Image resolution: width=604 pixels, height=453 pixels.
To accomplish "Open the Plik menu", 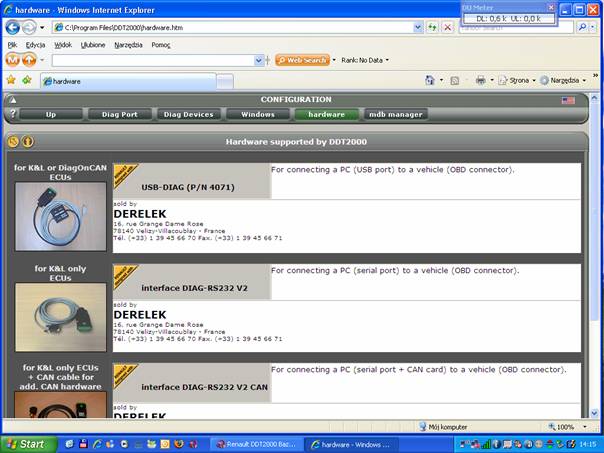I will click(12, 45).
